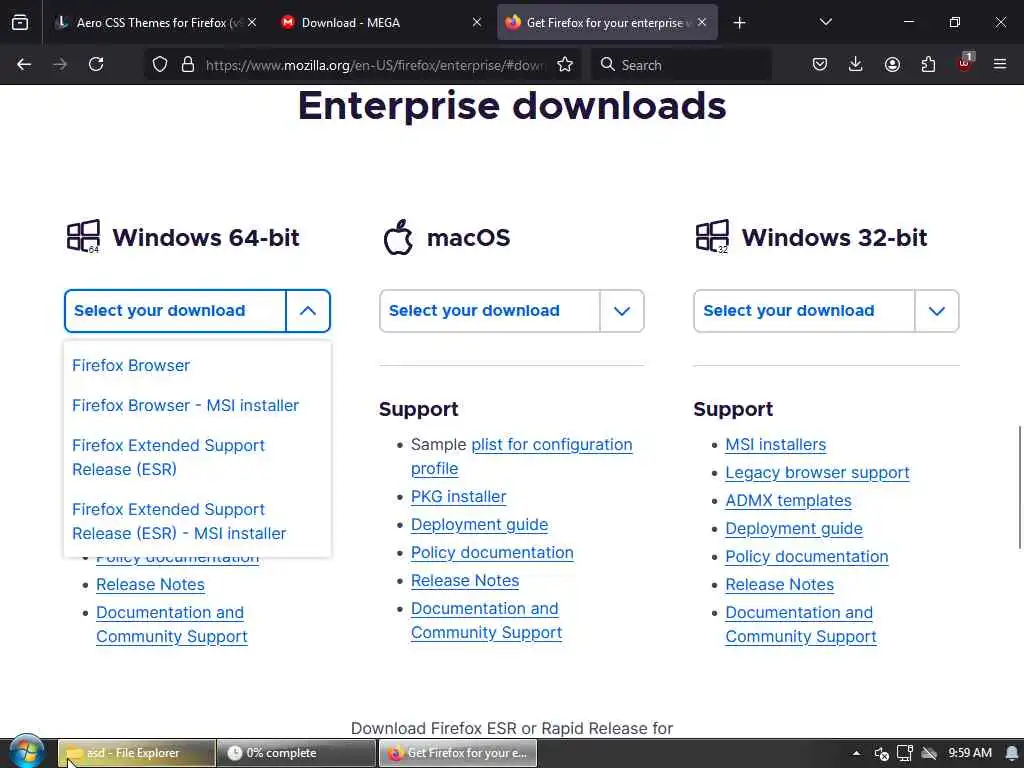Switch to asd - File Explorer taskbar button
1024x768 pixels.
(136, 753)
